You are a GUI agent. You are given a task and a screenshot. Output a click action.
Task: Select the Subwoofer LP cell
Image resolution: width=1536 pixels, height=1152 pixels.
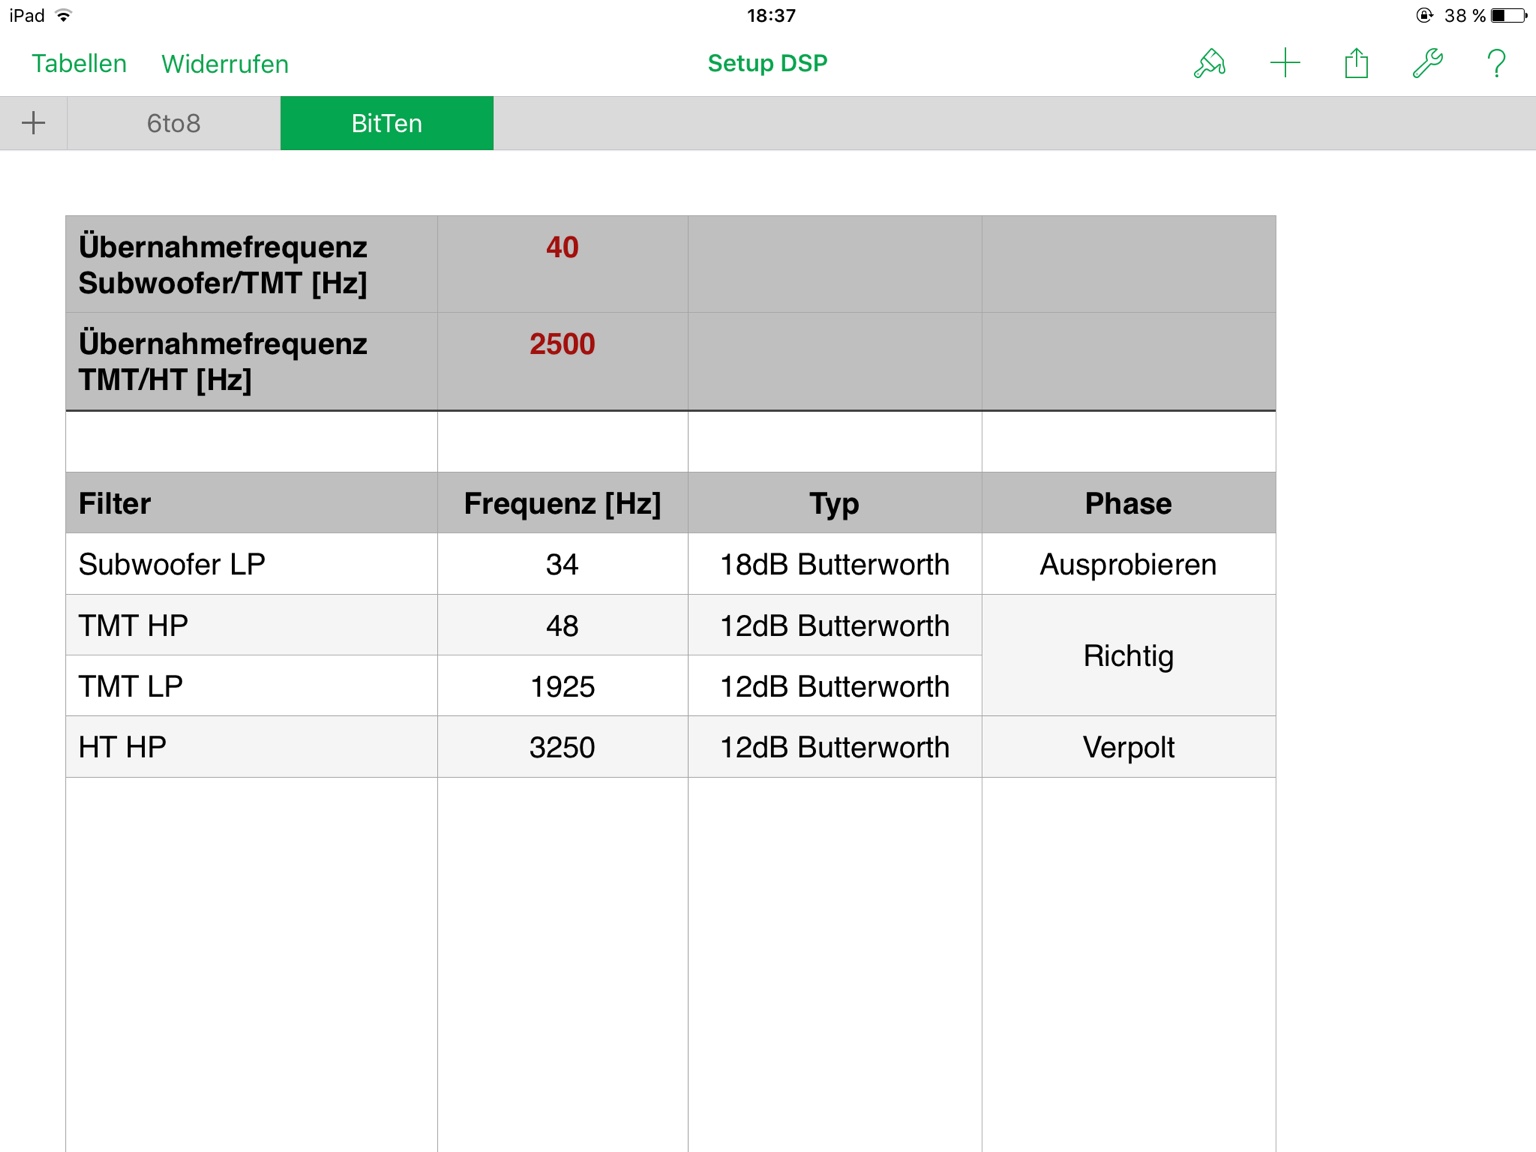[251, 564]
